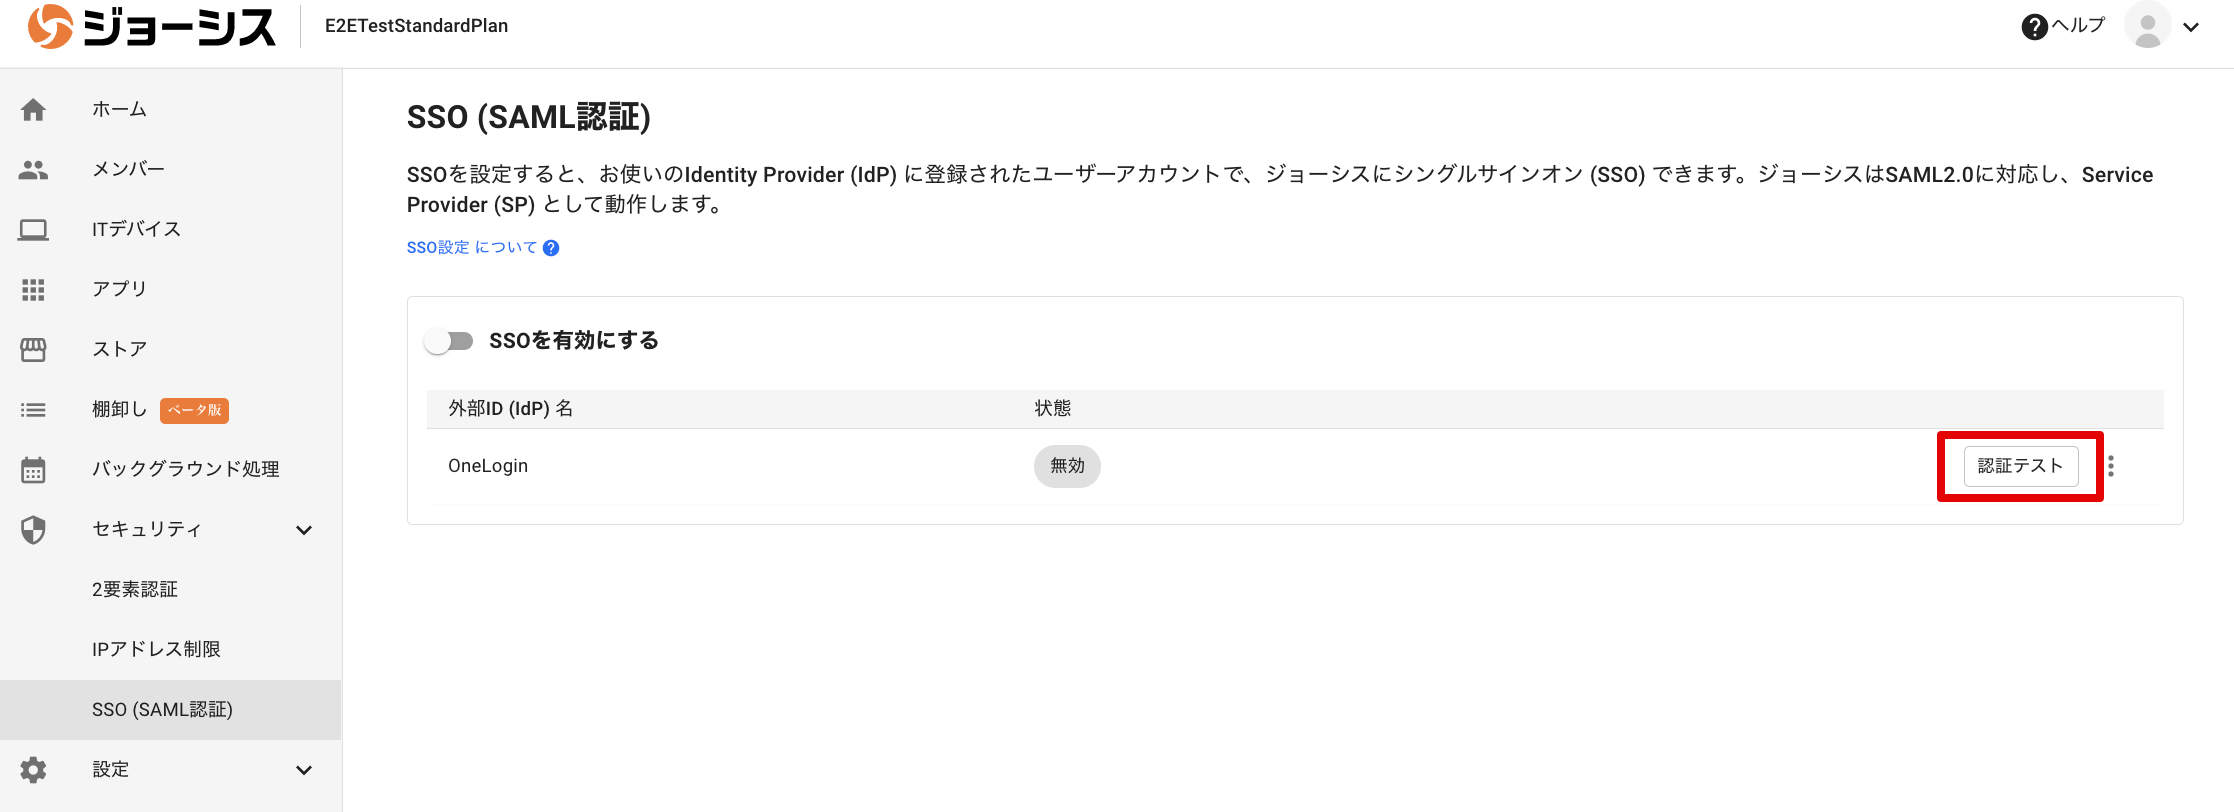Viewport: 2234px width, 812px height.
Task: Open the 2要素認証 menu item
Action: click(135, 590)
